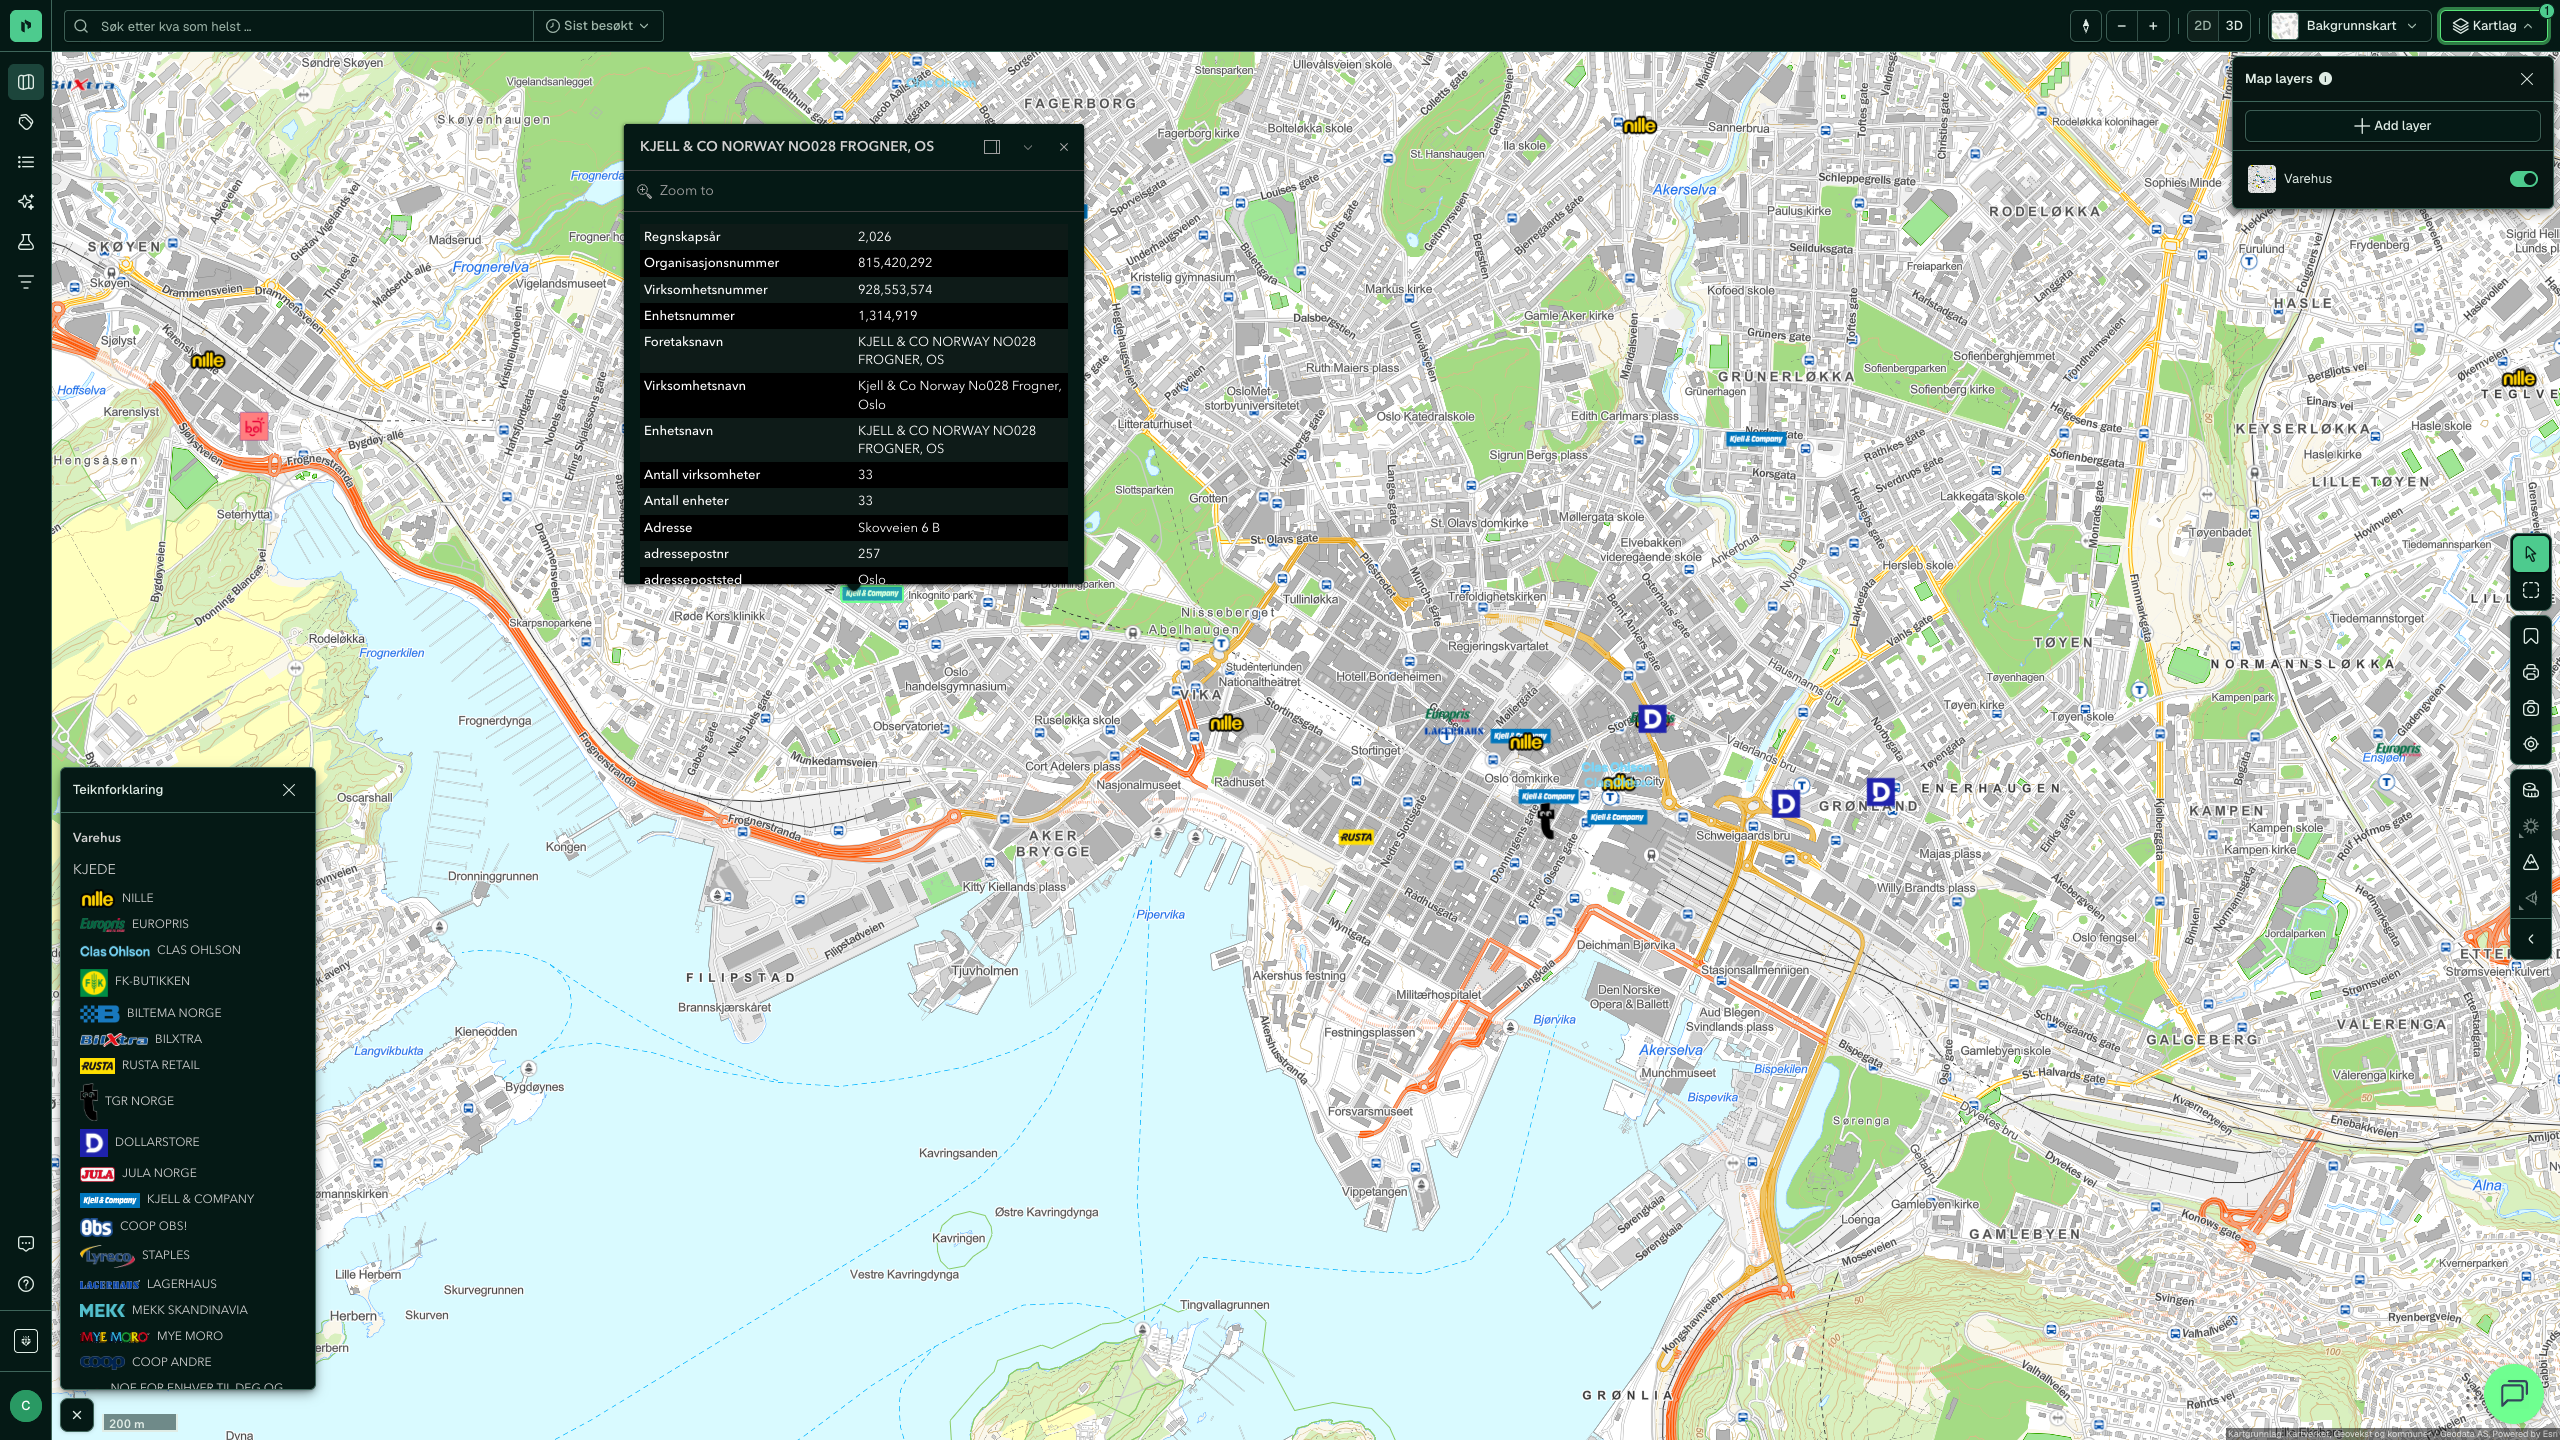Zoom in the map with plus button
This screenshot has height=1440, width=2560.
click(2153, 26)
